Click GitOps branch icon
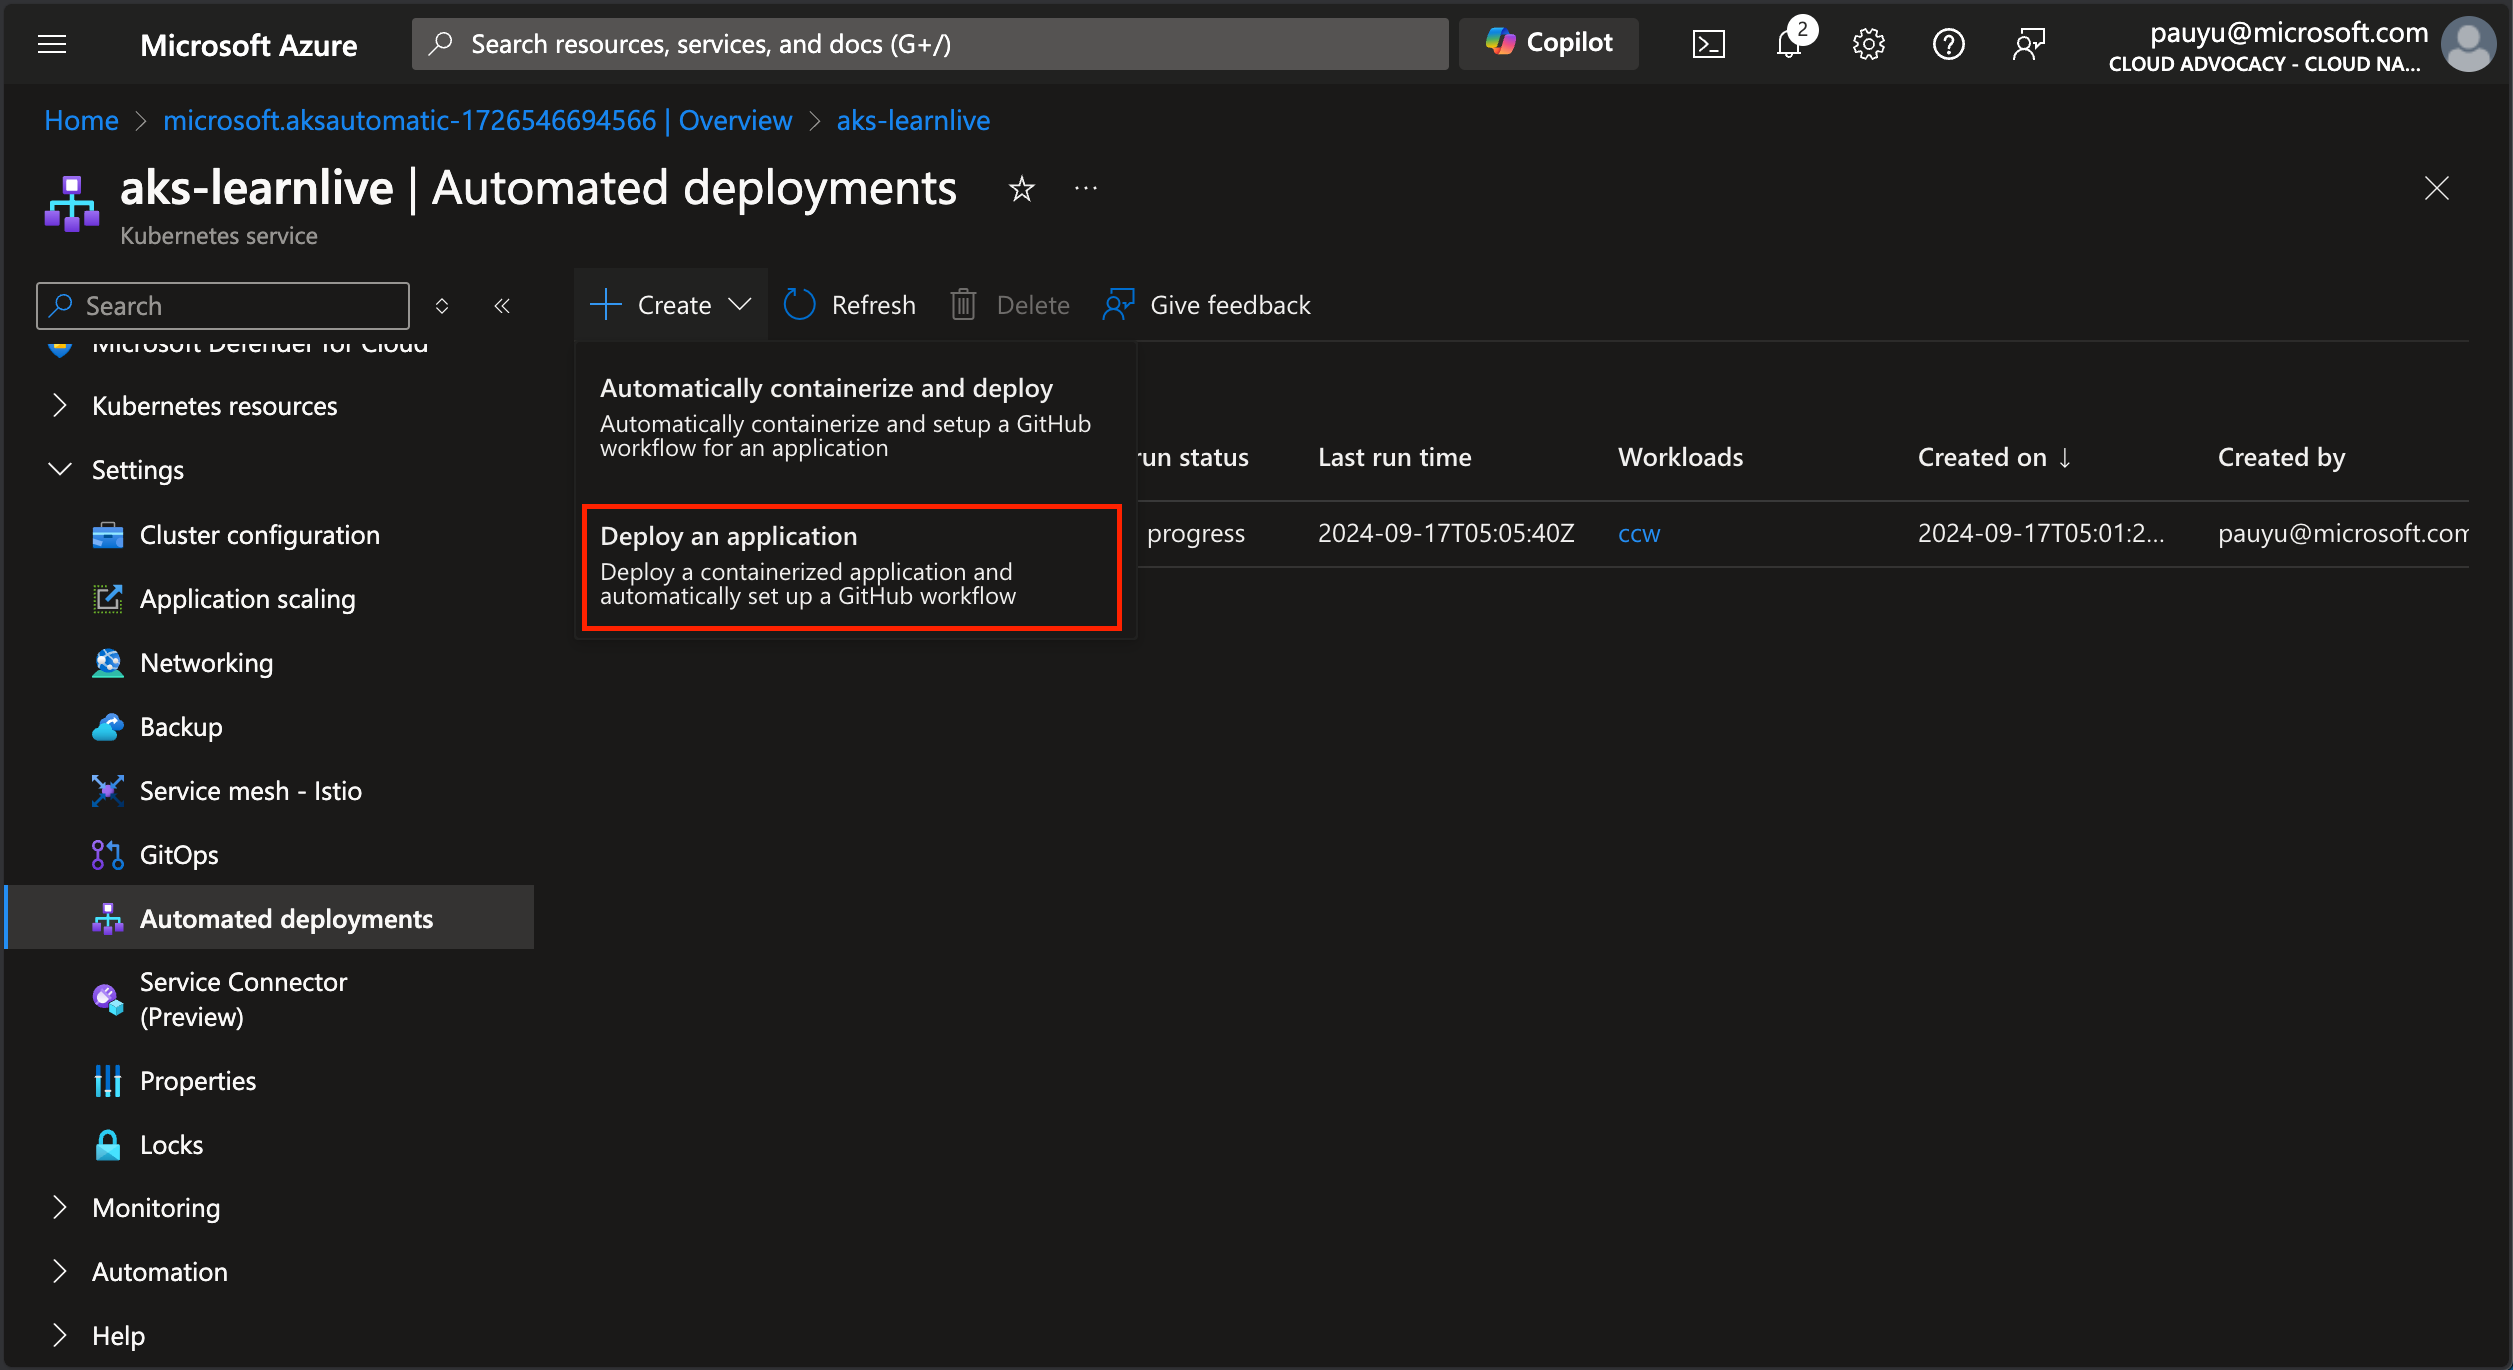2513x1370 pixels. point(107,855)
